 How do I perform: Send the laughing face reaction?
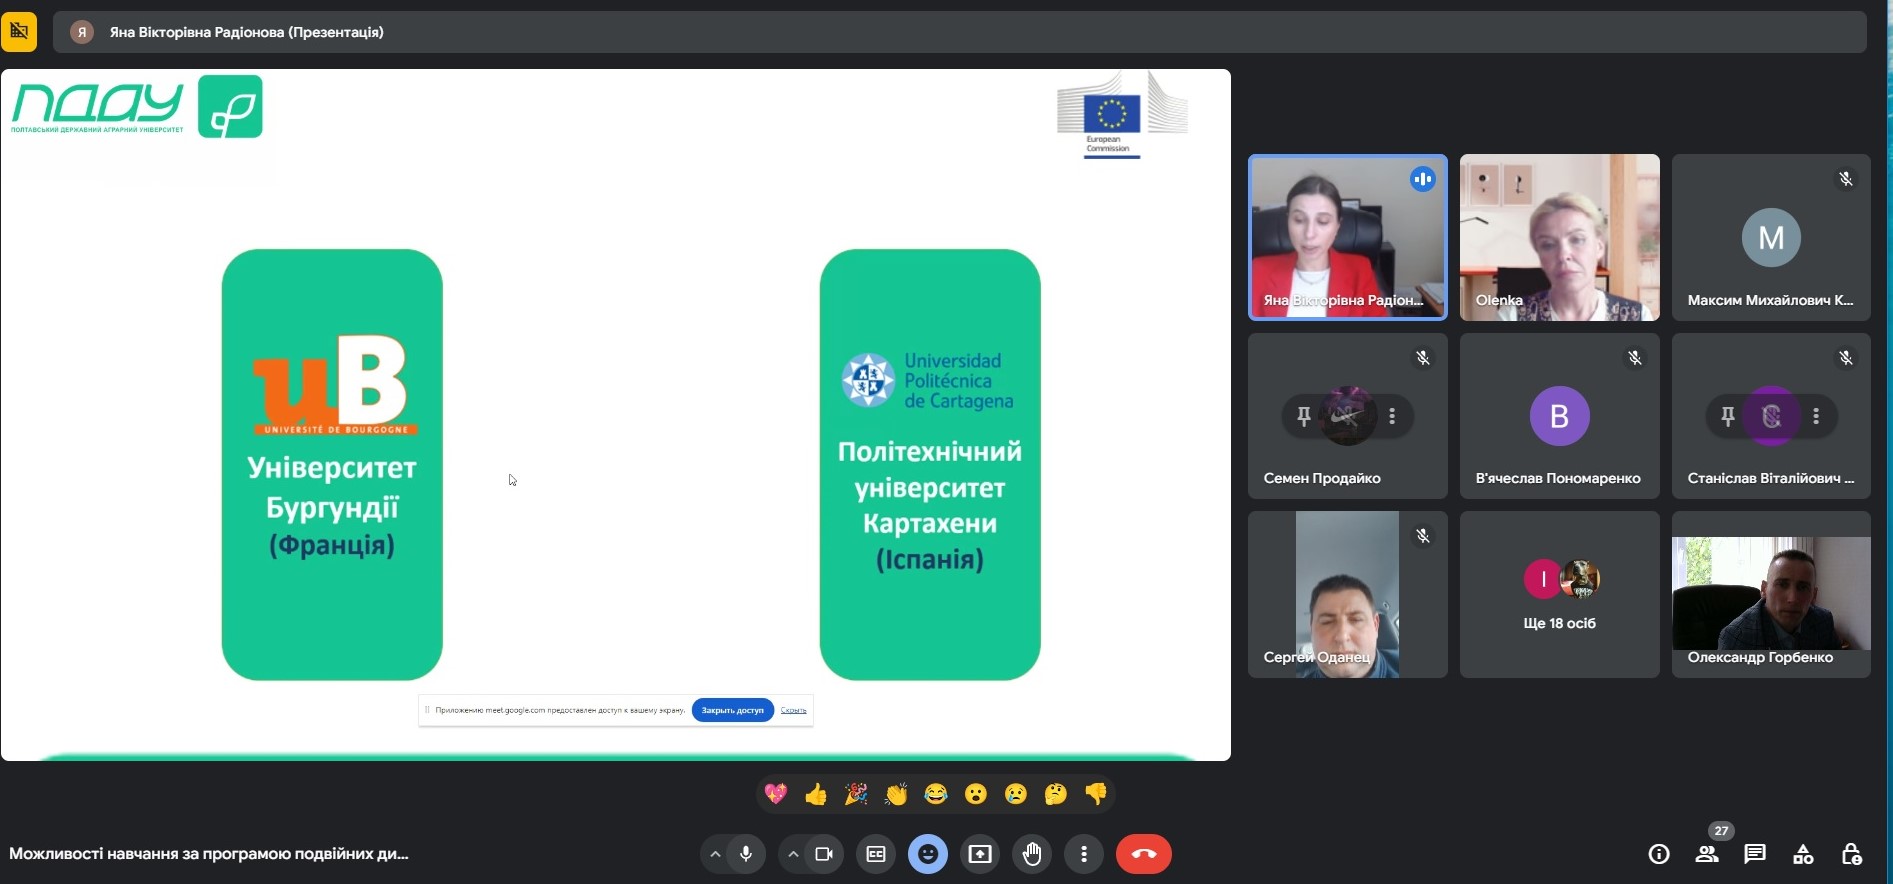click(936, 794)
